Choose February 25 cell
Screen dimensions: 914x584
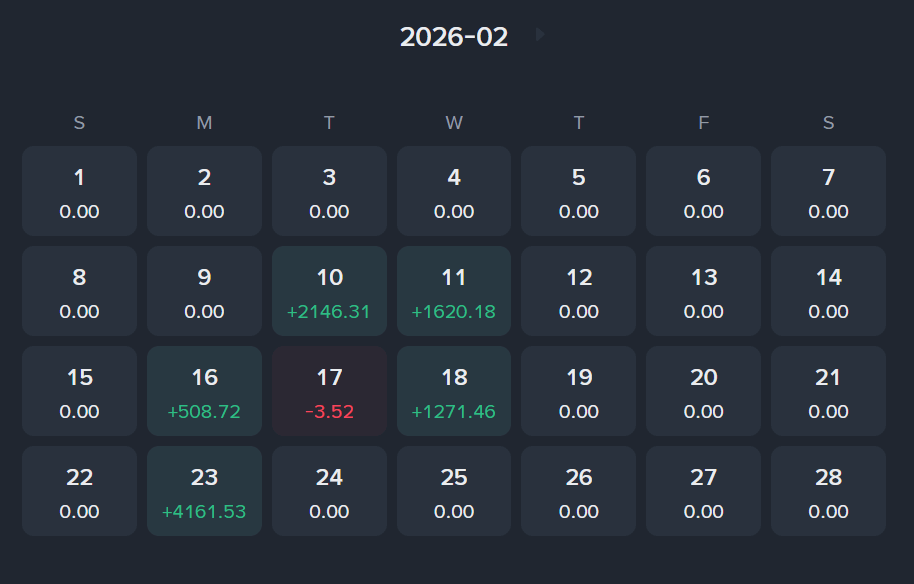(454, 491)
